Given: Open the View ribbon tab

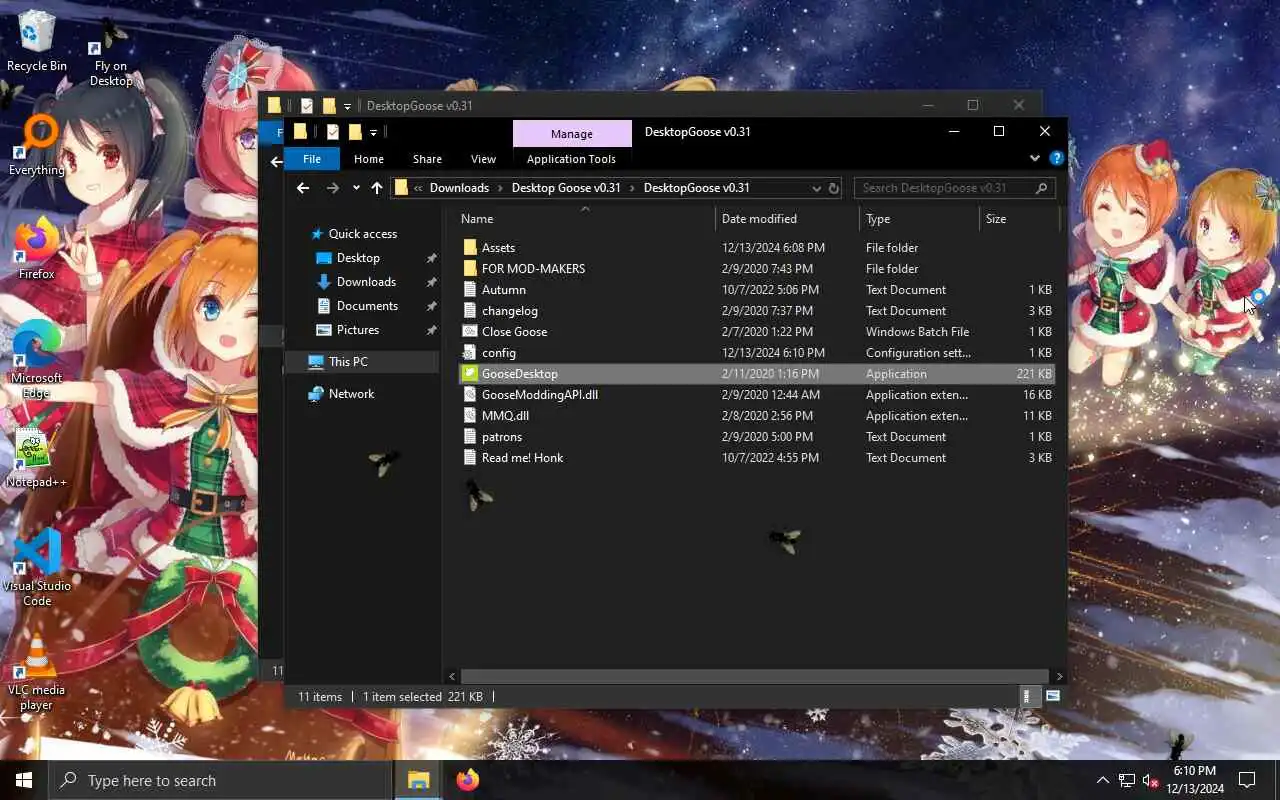Looking at the screenshot, I should (483, 159).
